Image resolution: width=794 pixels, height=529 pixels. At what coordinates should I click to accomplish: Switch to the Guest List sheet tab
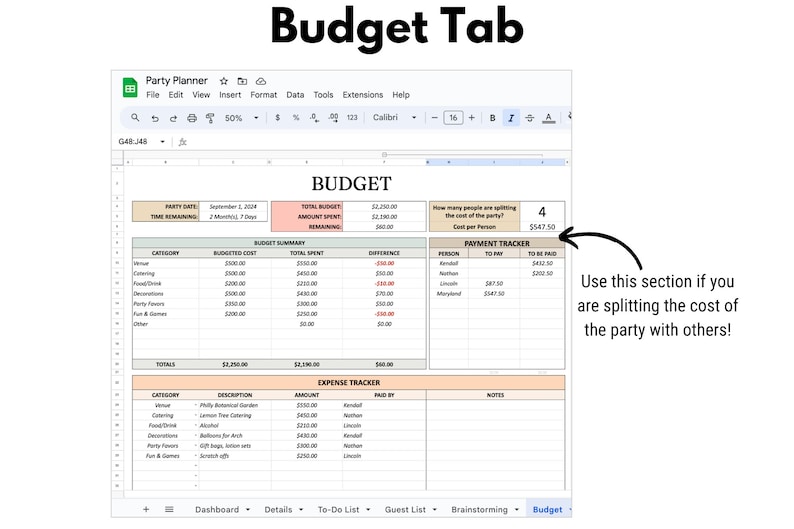405,510
